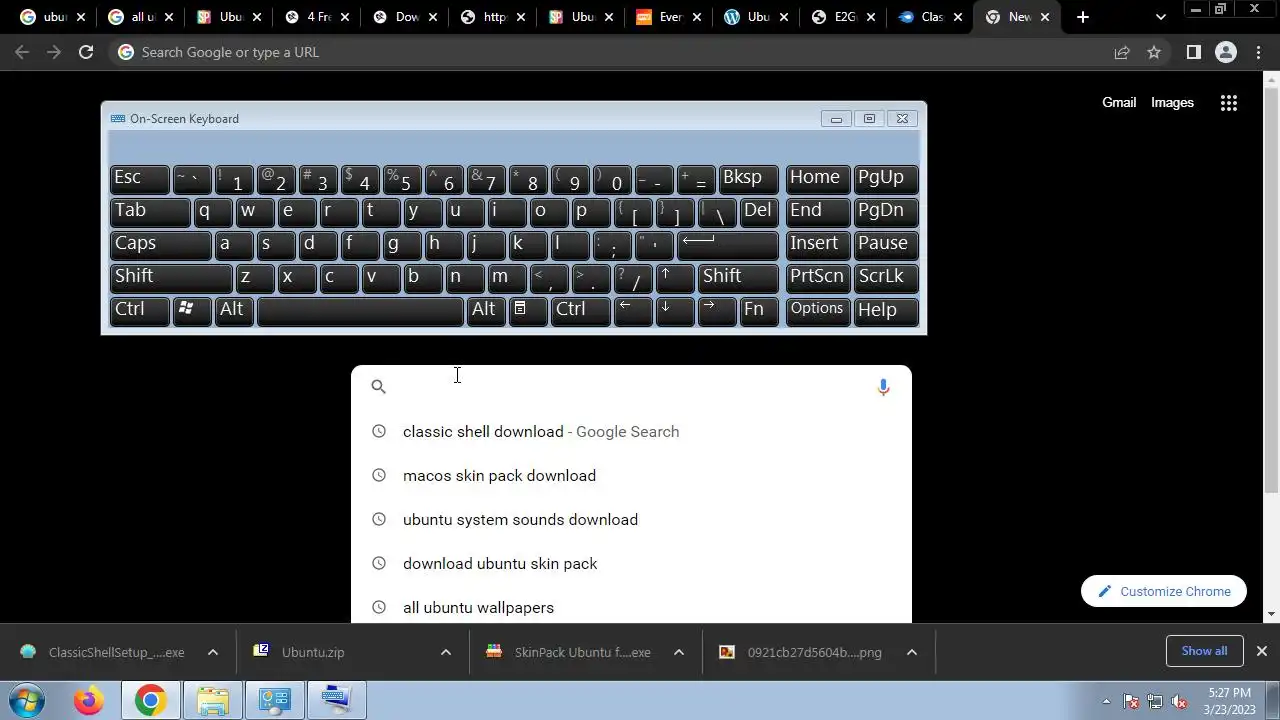Toggle the right Shift key on on-screen keyboard
Viewport: 1280px width, 720px height.
click(x=738, y=278)
